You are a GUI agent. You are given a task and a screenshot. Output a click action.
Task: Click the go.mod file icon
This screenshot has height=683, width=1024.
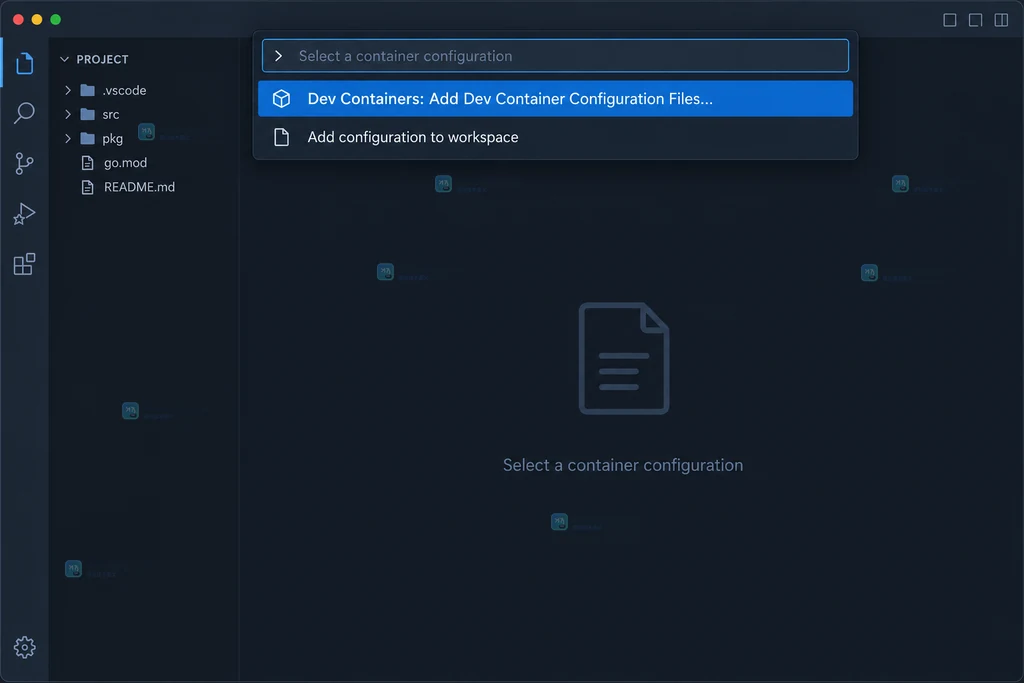88,163
